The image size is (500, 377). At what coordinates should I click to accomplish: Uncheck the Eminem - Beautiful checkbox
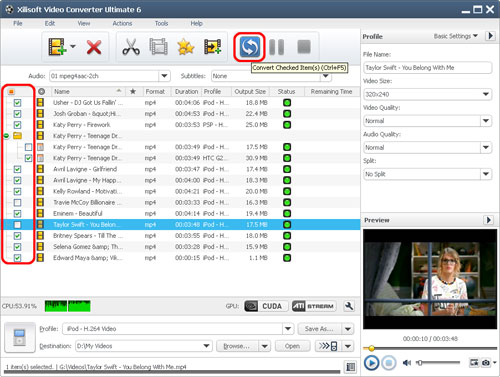[17, 213]
